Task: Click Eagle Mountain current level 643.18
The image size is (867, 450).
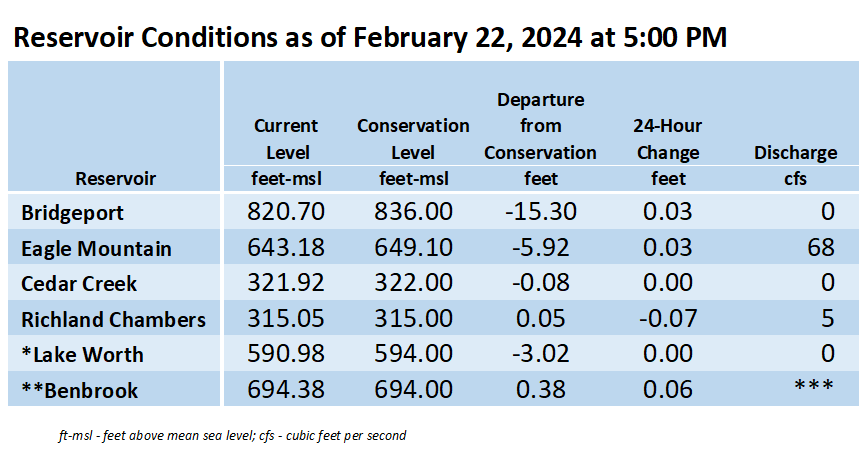Action: (x=286, y=247)
